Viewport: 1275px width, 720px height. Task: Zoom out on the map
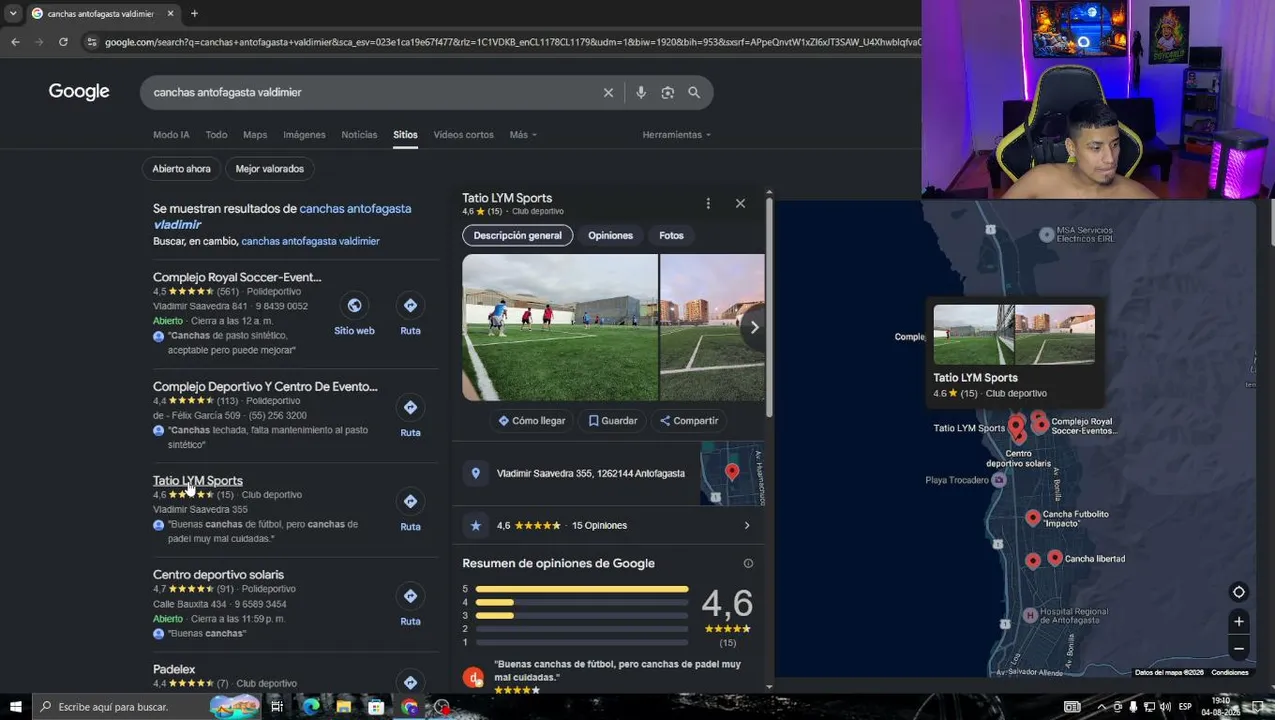coord(1238,649)
